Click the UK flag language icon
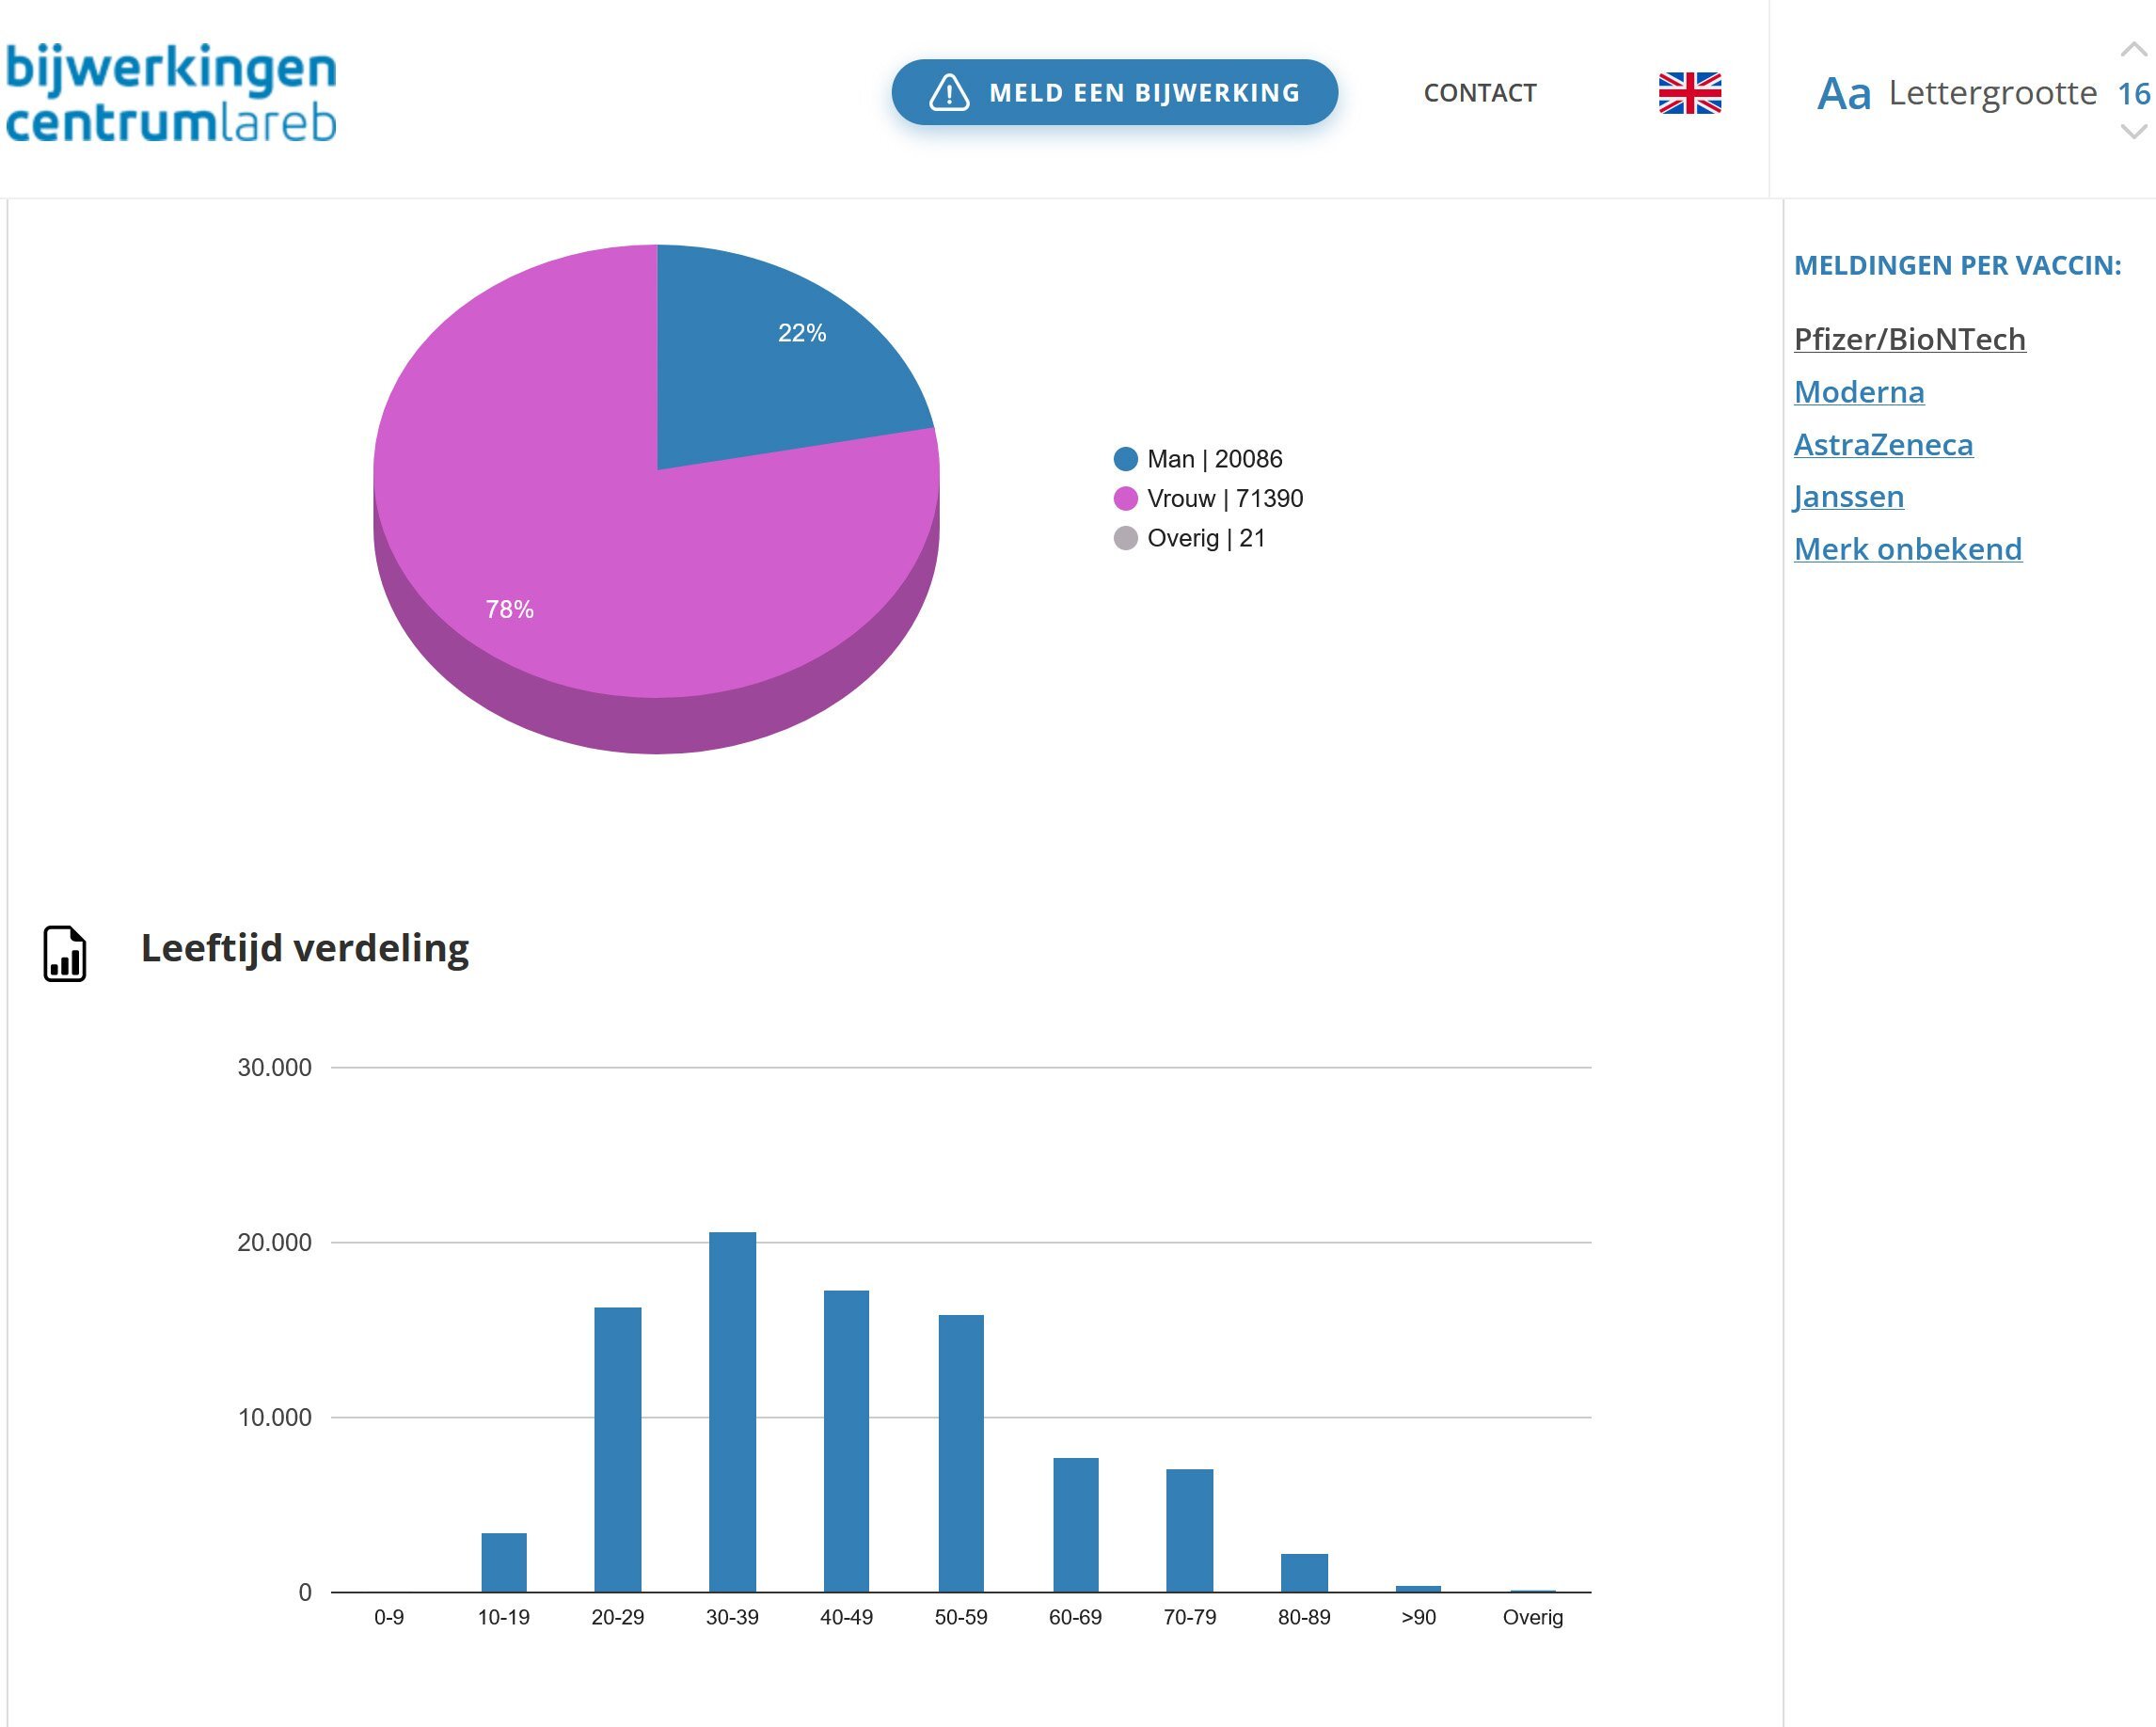2156x1727 pixels. 1689,93
